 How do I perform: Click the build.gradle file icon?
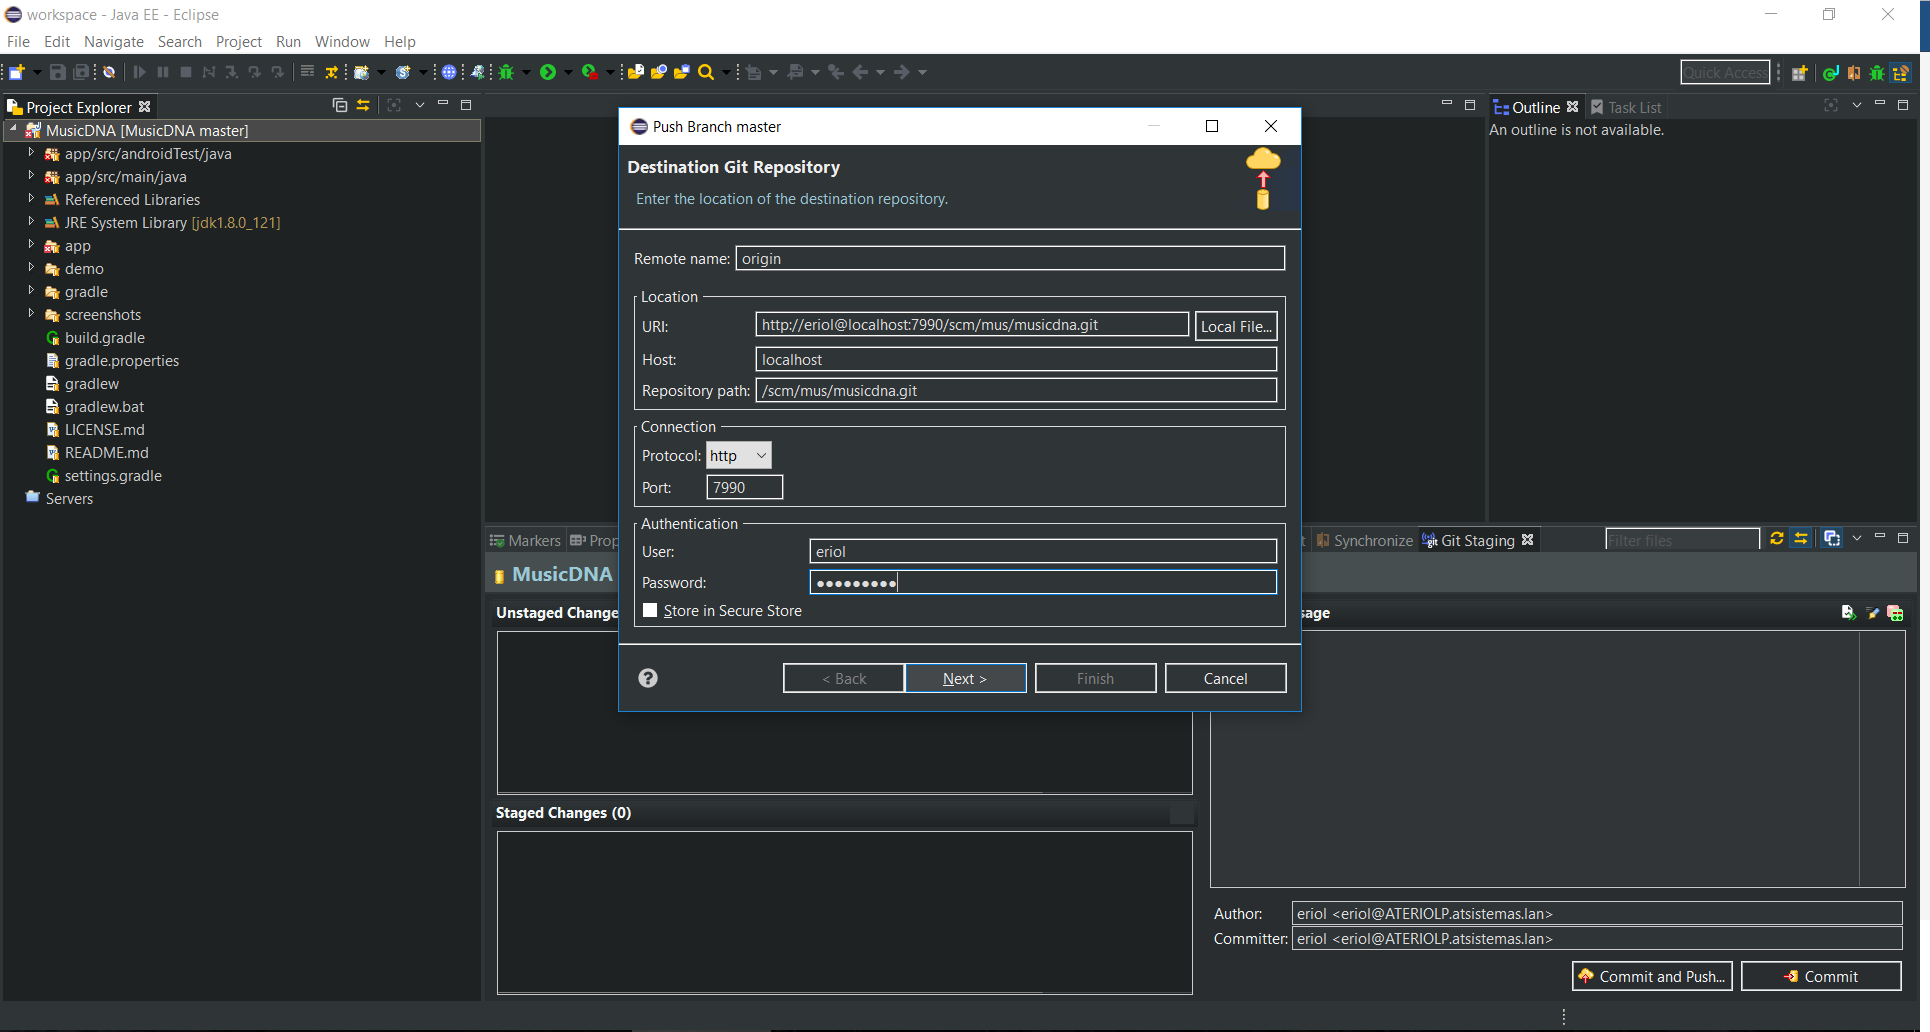(x=53, y=338)
